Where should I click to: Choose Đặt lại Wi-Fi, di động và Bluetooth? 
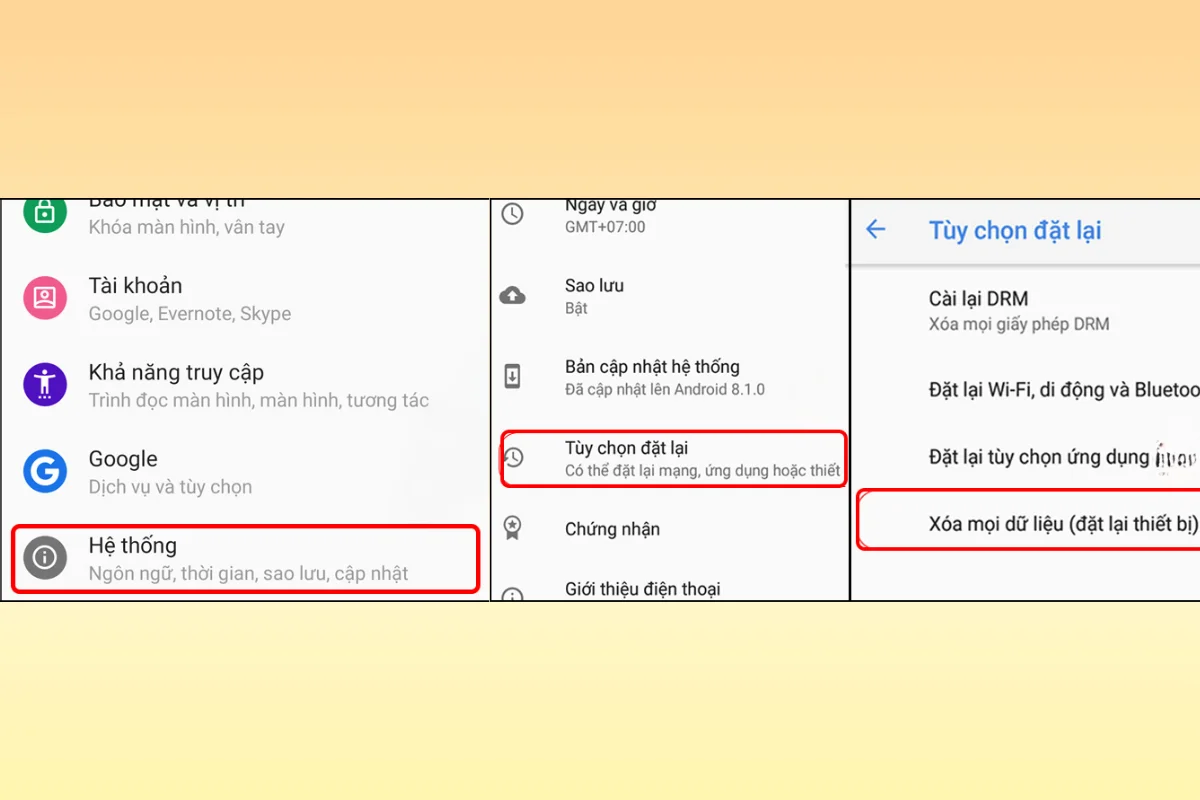1062,390
